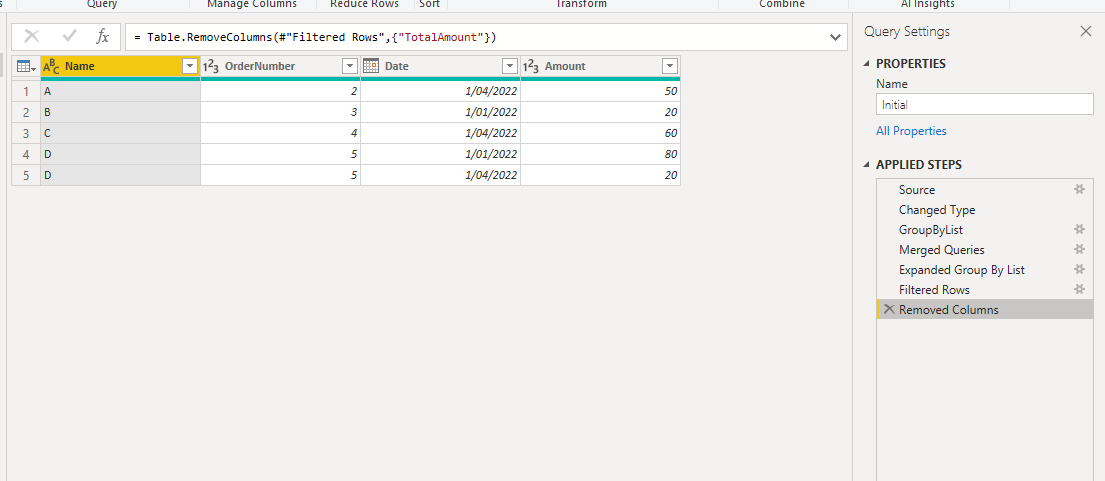
Task: Delete the Removed Columns step with X
Action: (889, 309)
